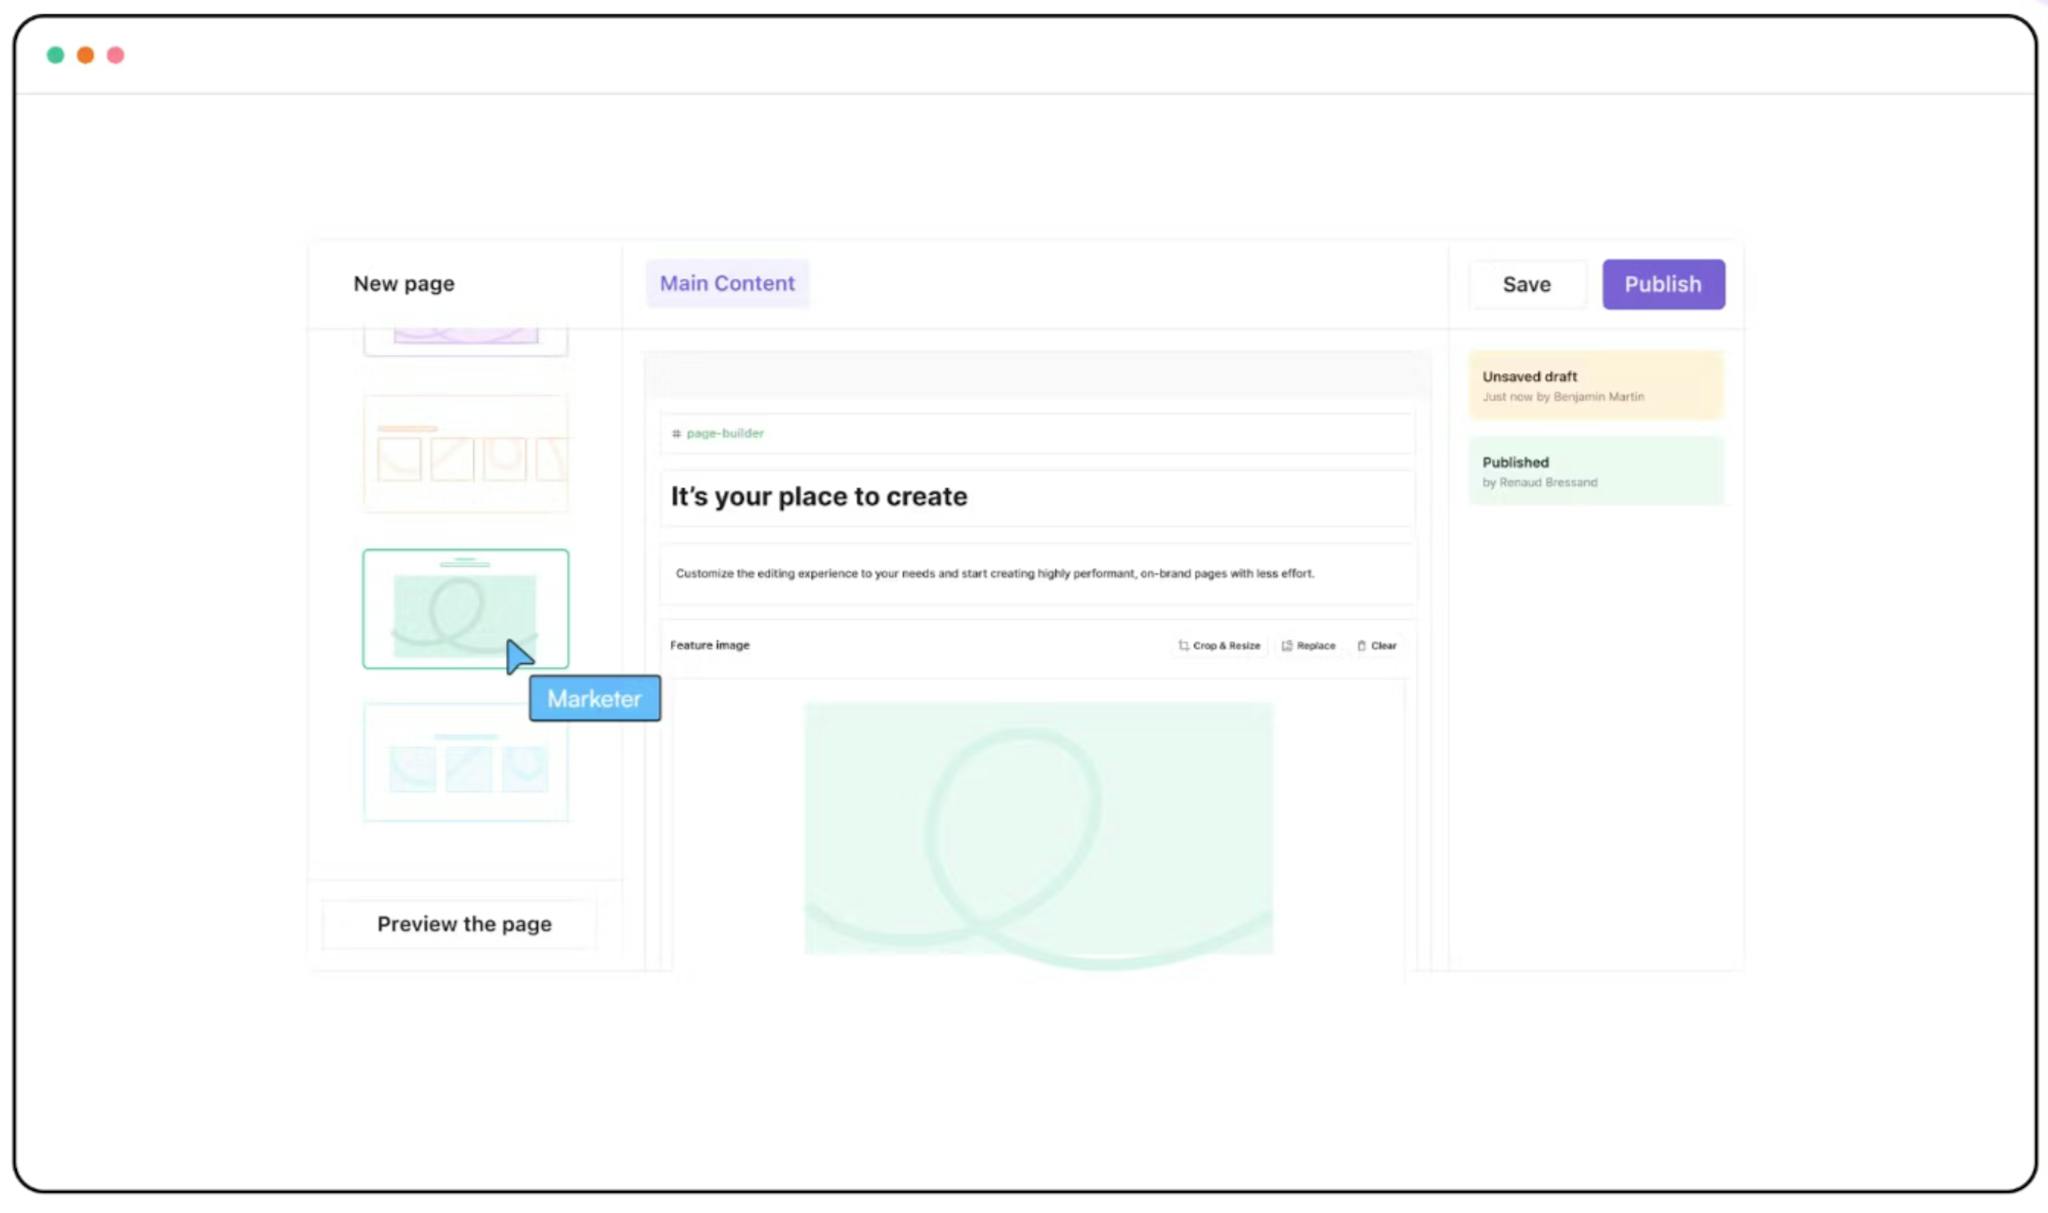Click Preview the page
Image resolution: width=2048 pixels, height=1213 pixels.
tap(464, 924)
